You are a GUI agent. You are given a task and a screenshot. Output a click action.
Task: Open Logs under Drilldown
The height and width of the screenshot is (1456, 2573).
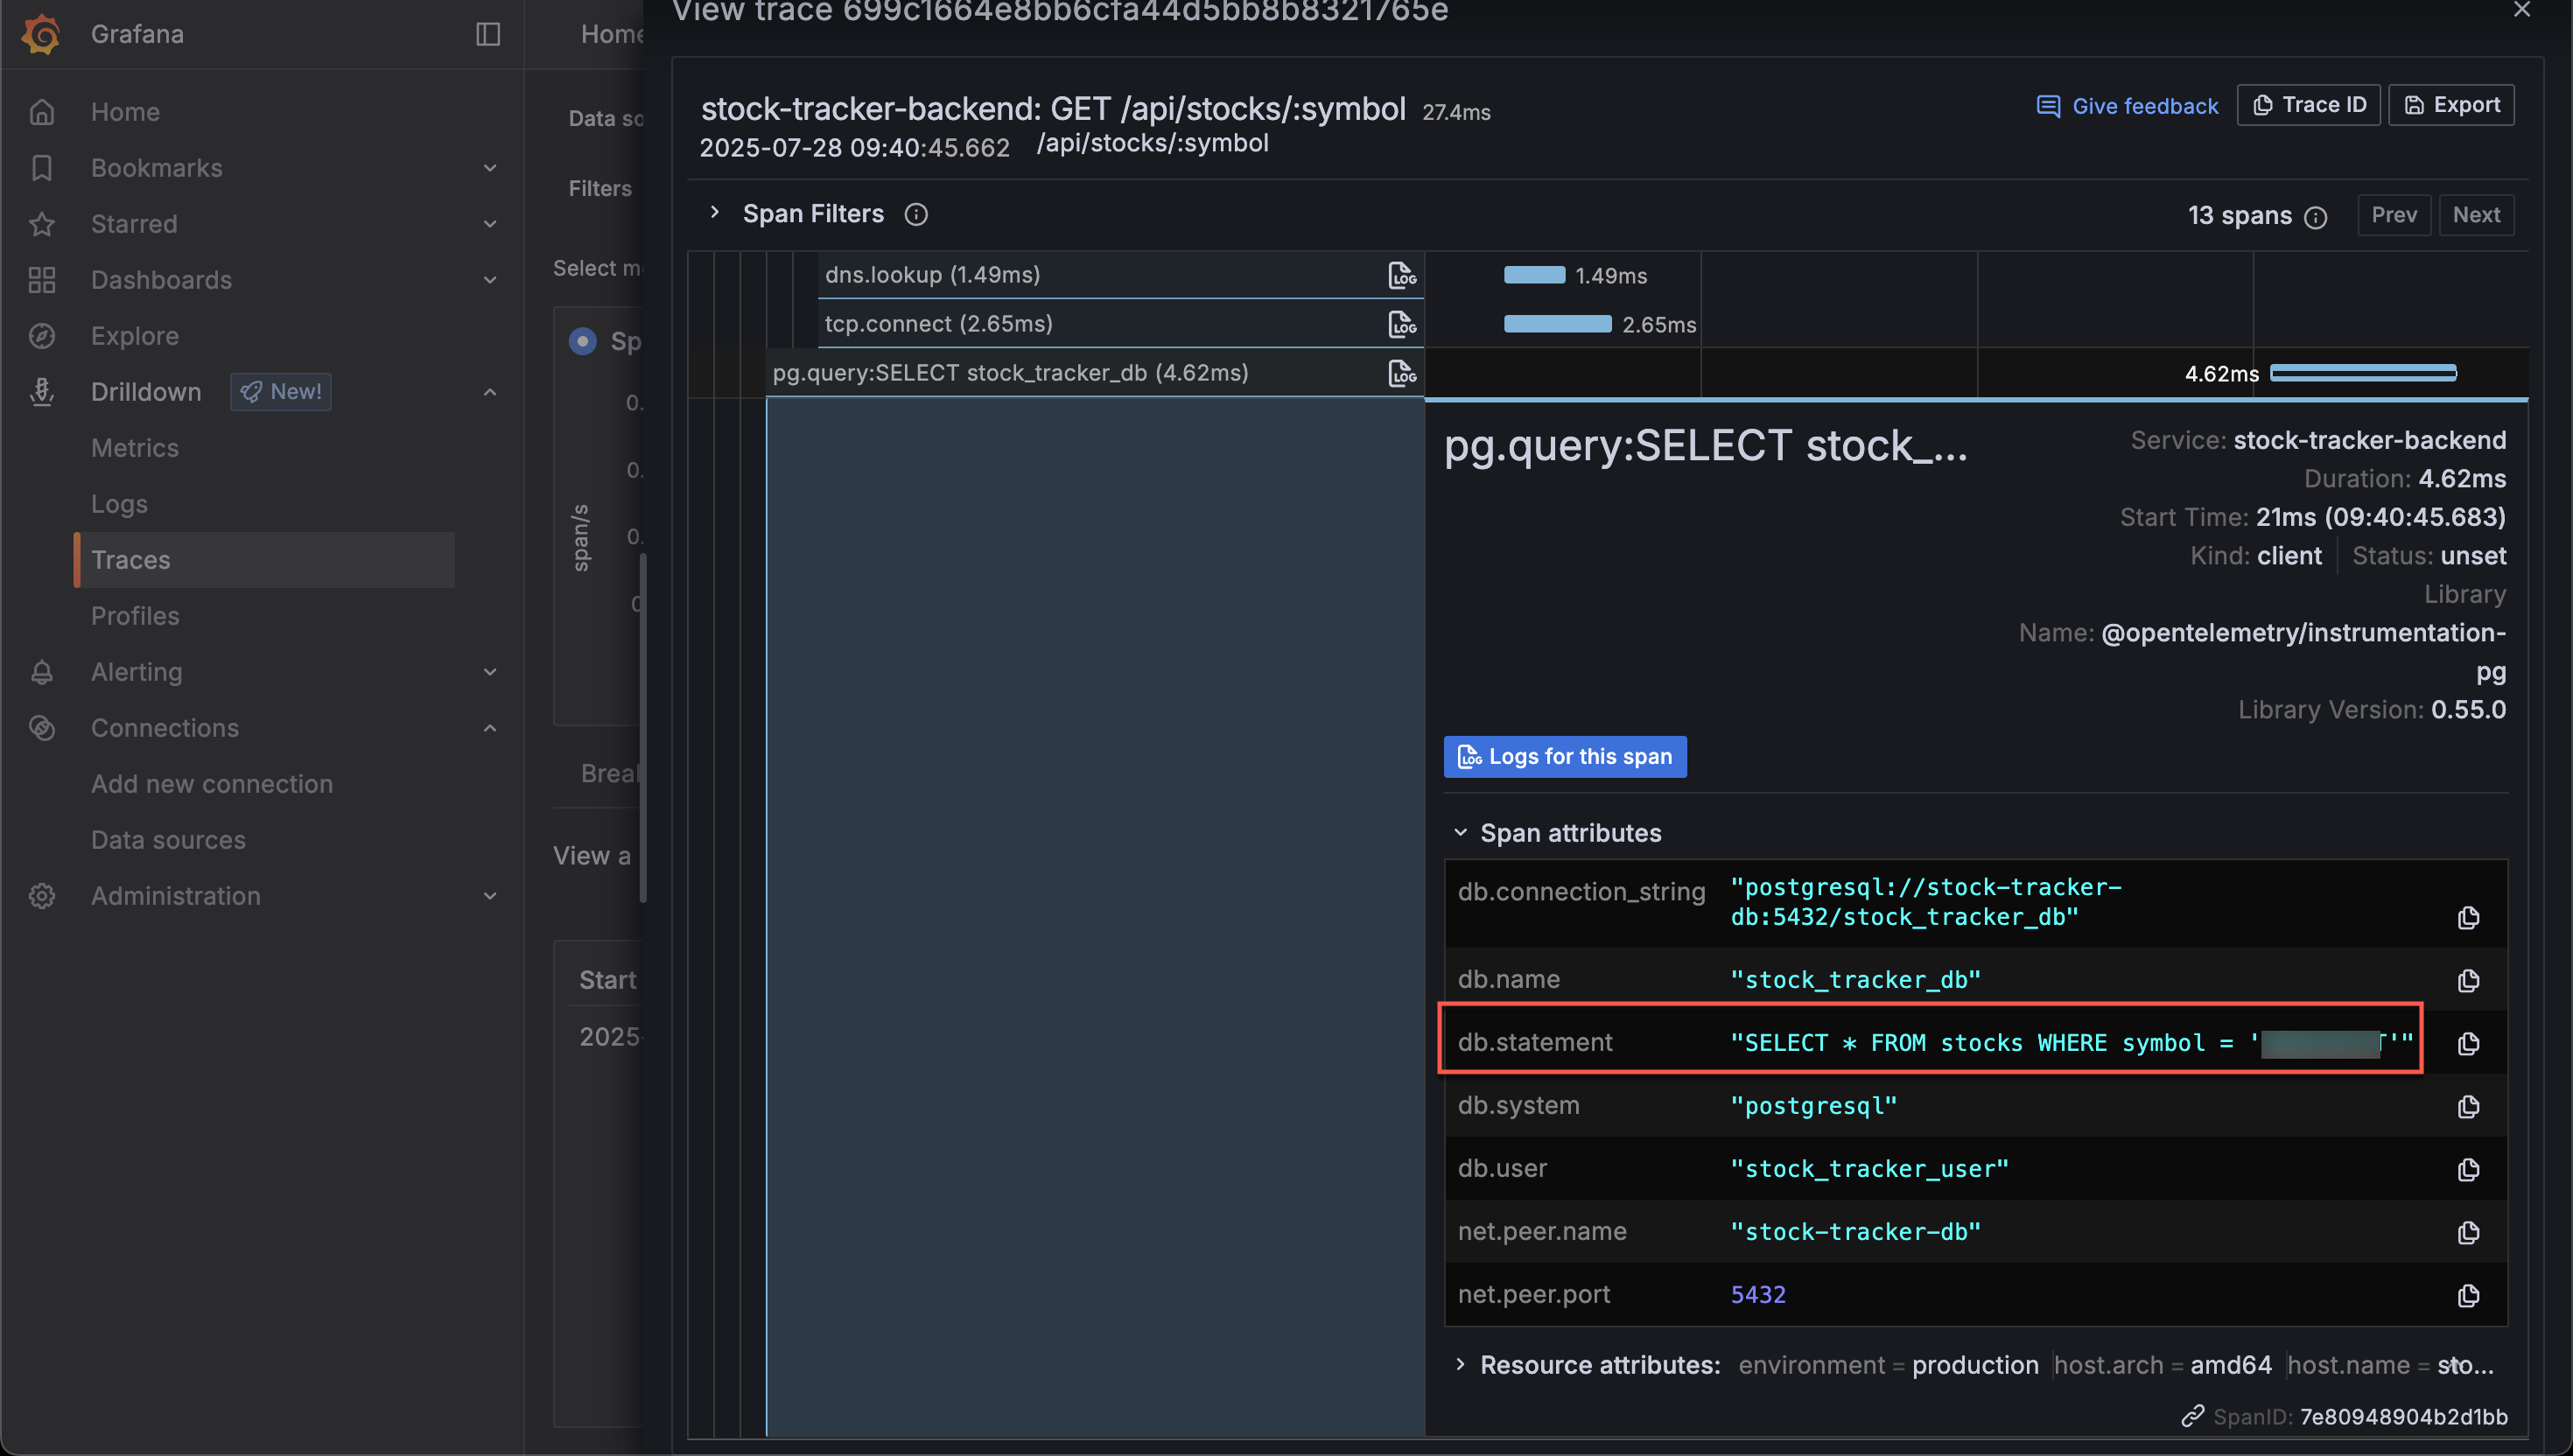(119, 504)
